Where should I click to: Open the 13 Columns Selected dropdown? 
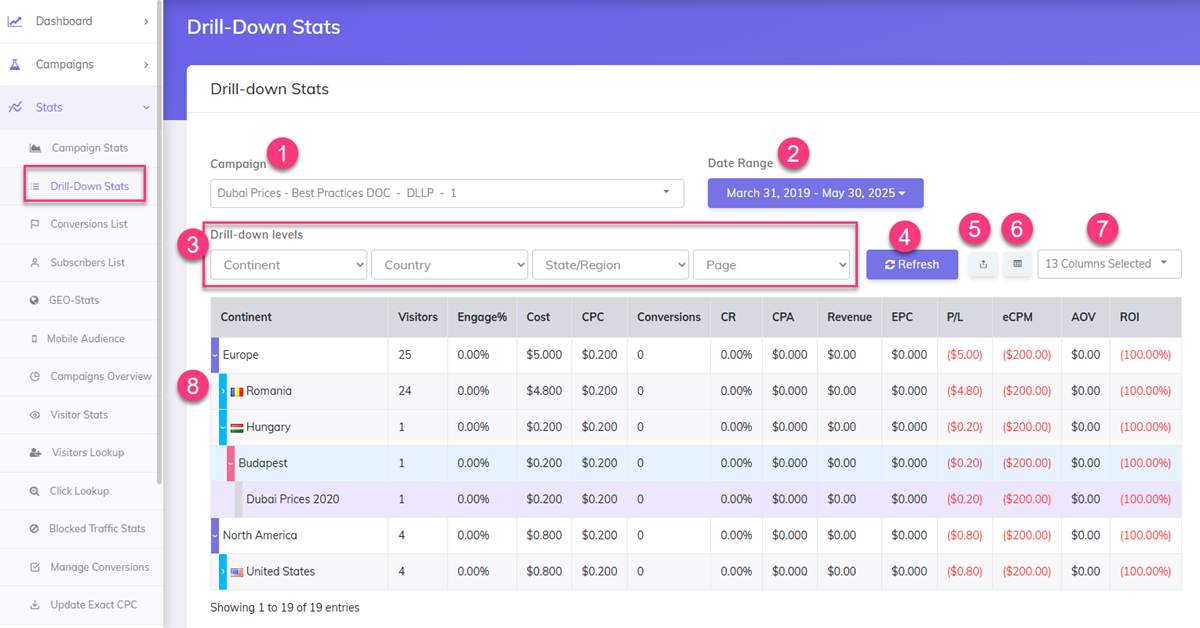tap(1109, 264)
